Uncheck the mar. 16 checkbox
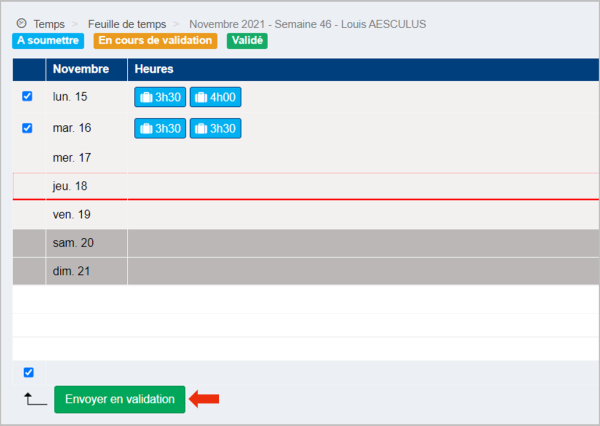Viewport: 600px width, 426px height. 28,128
